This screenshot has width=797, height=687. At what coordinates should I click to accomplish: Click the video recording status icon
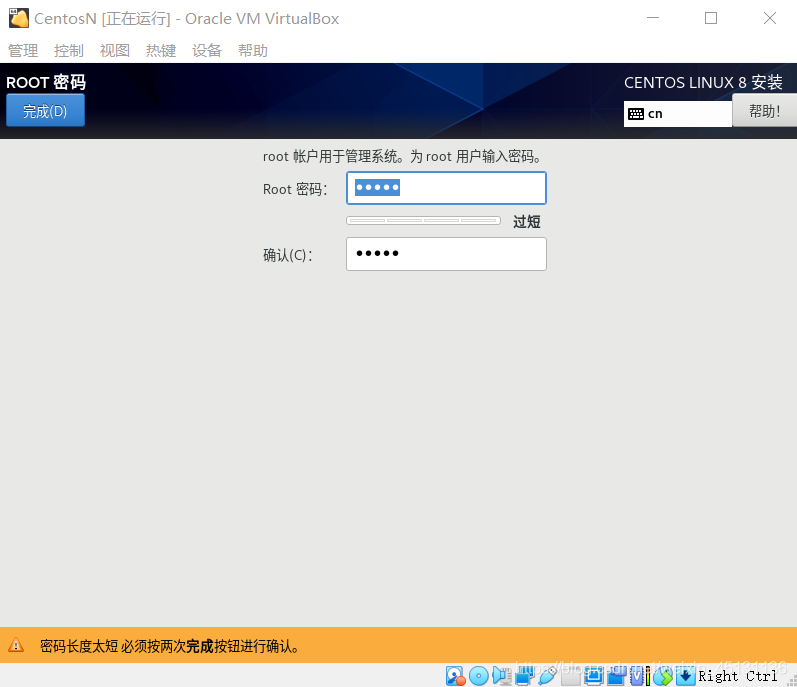point(617,676)
